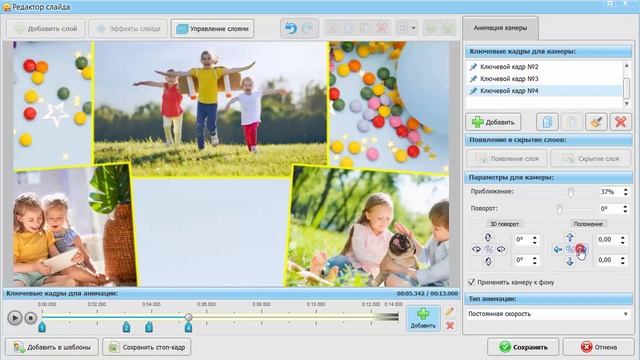This screenshot has width=640, height=360.
Task: Click the Приближение slider handle
Action: point(571,192)
